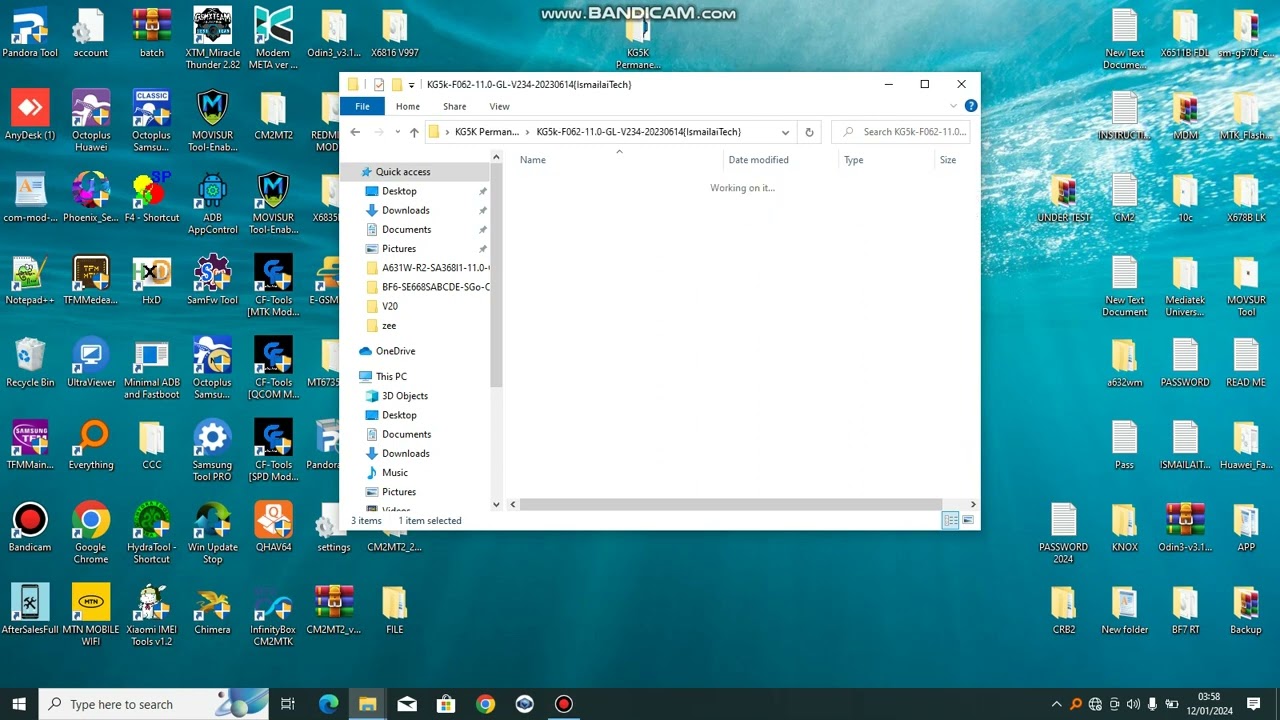Viewport: 1280px width, 720px height.
Task: Open AnyDesk shortcut on desktop
Action: coord(30,114)
